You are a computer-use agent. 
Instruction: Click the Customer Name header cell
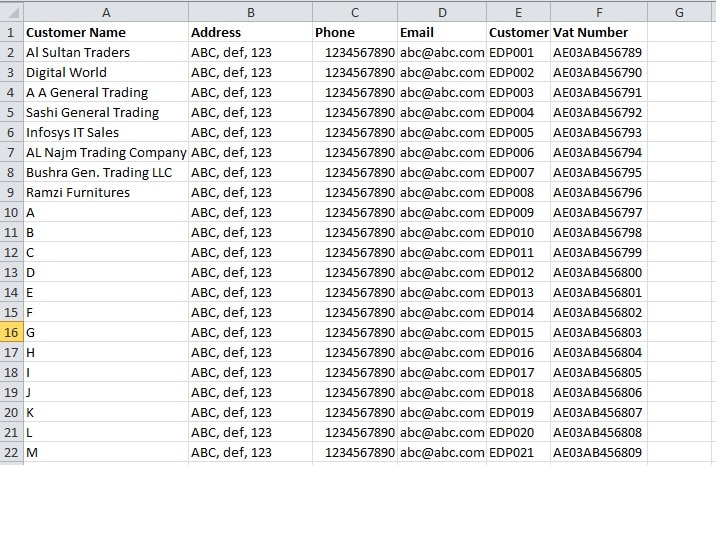(x=106, y=32)
